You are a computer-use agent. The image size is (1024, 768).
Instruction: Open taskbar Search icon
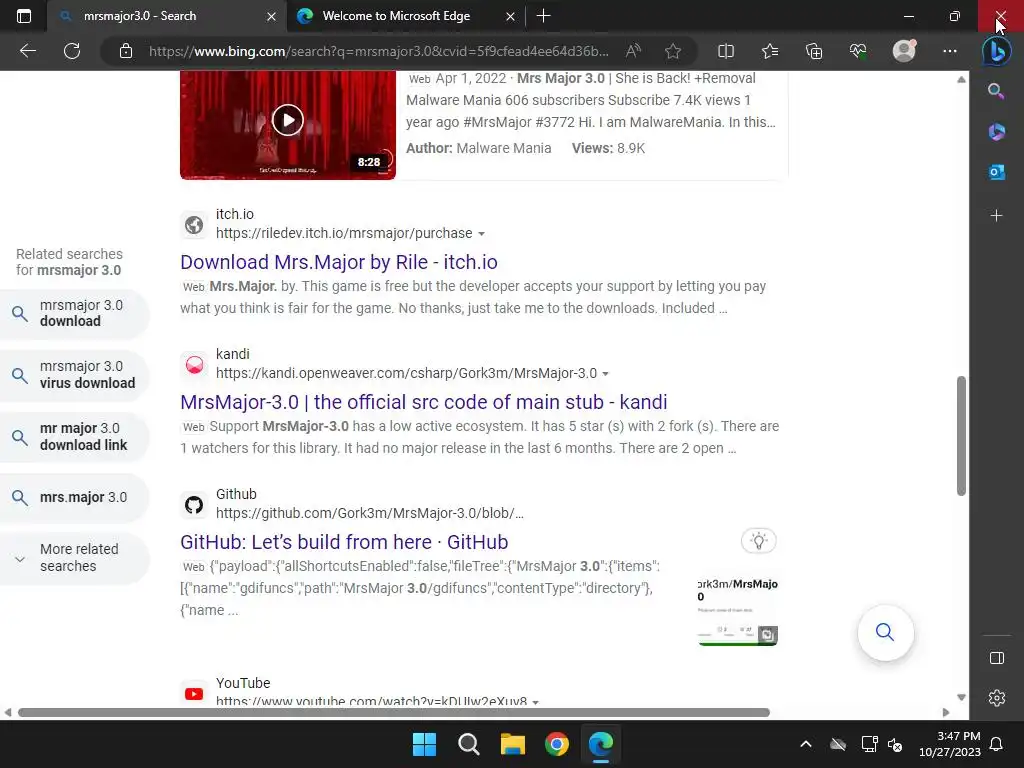click(x=468, y=744)
